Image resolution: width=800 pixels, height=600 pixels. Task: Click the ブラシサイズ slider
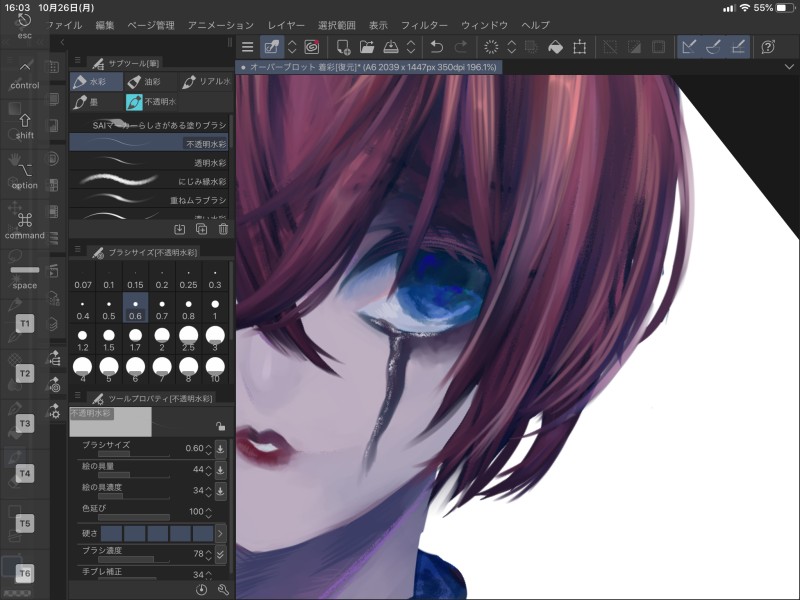134,453
